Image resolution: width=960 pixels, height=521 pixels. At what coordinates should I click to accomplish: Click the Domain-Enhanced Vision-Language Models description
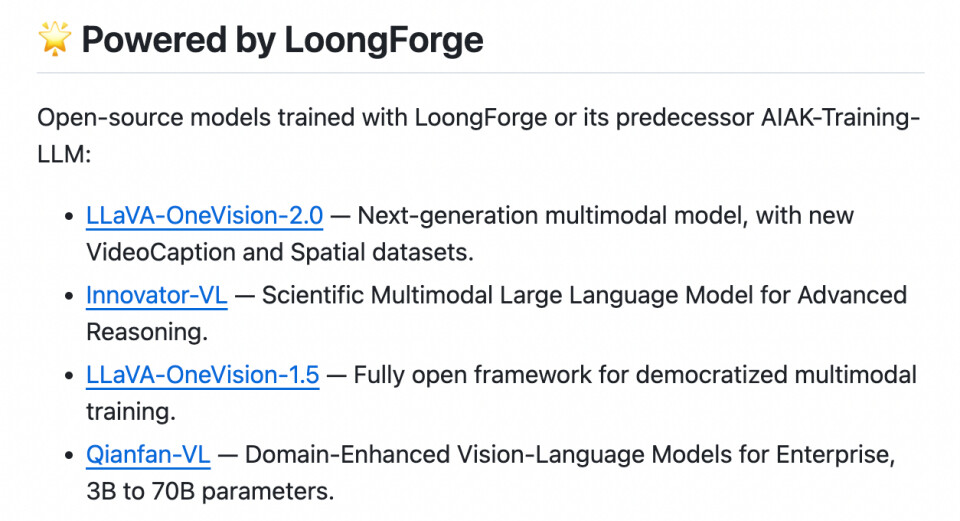(x=570, y=454)
